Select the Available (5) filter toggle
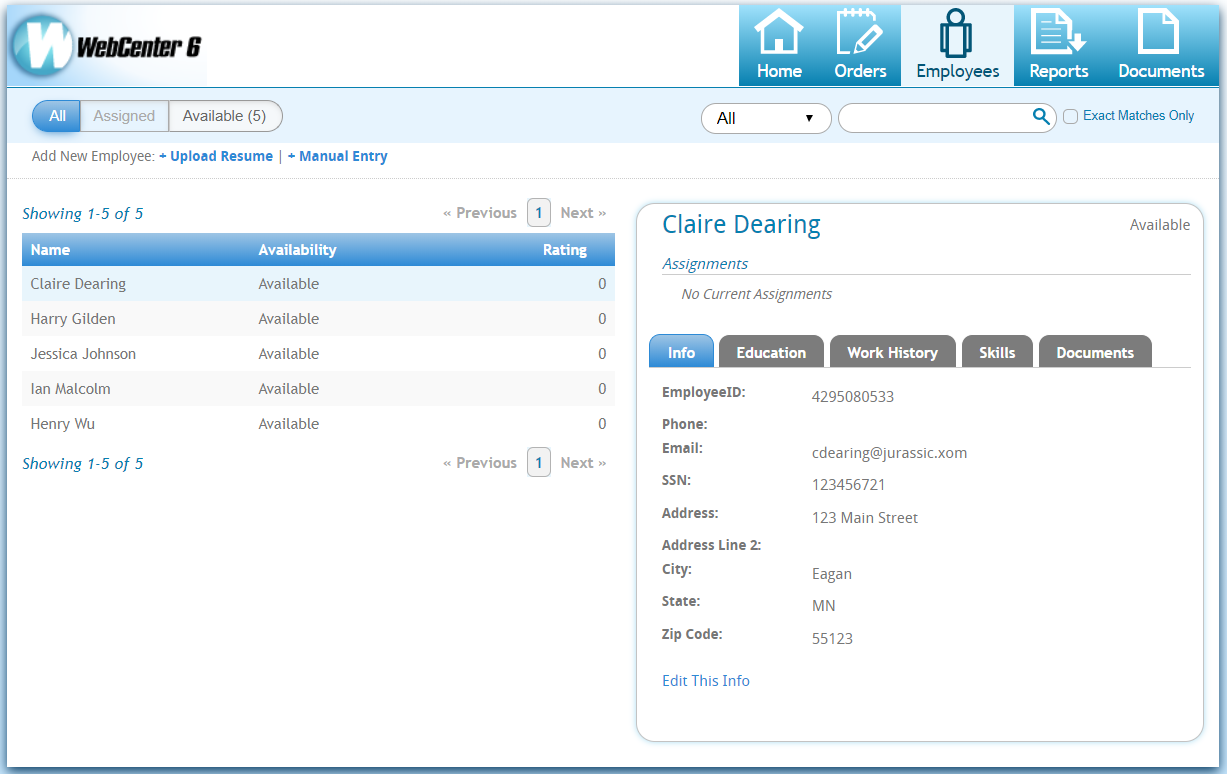 tap(225, 116)
